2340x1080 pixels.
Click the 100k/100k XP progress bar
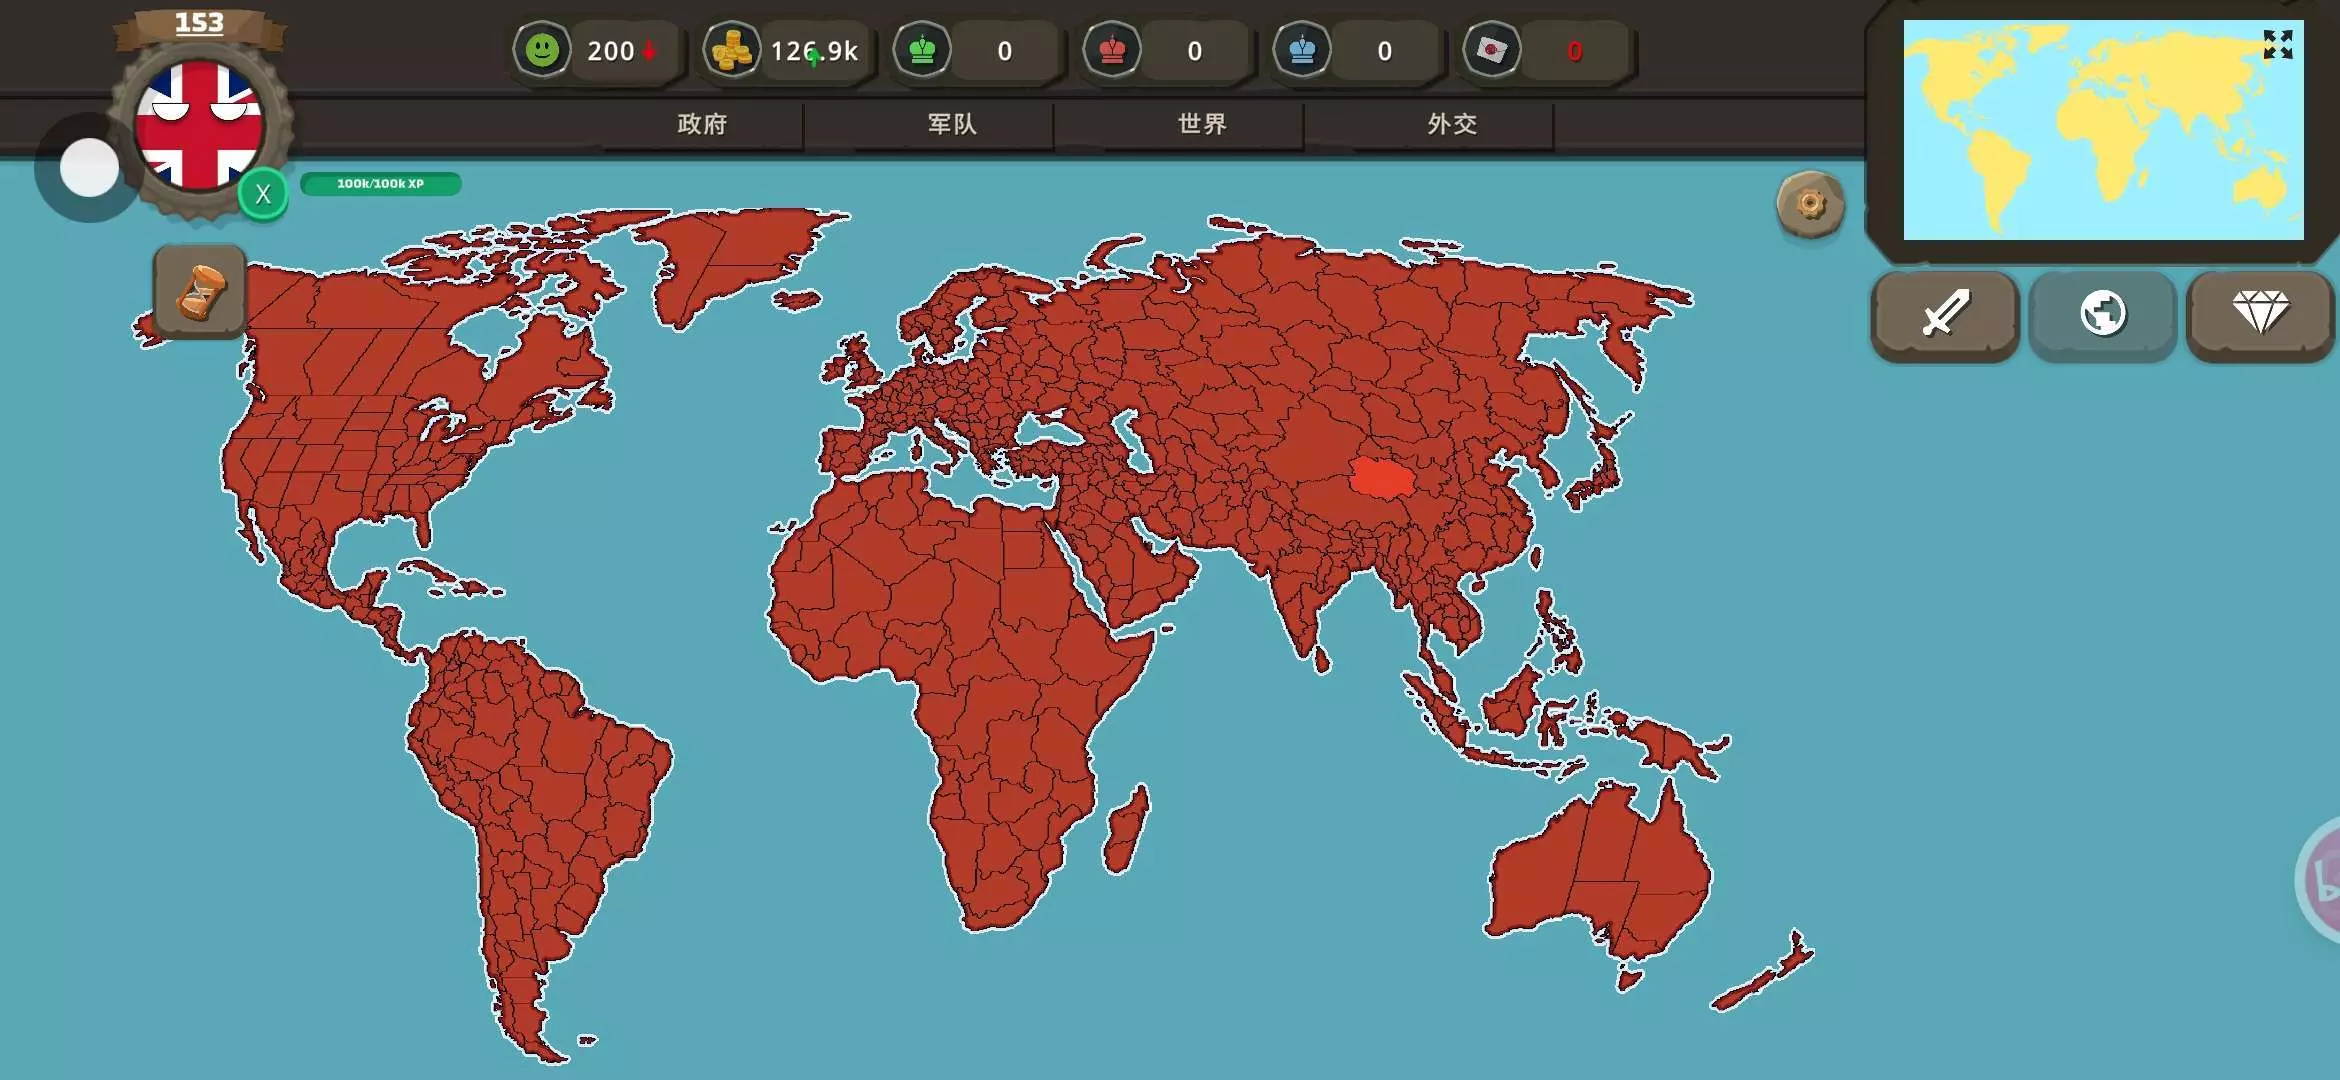[380, 184]
